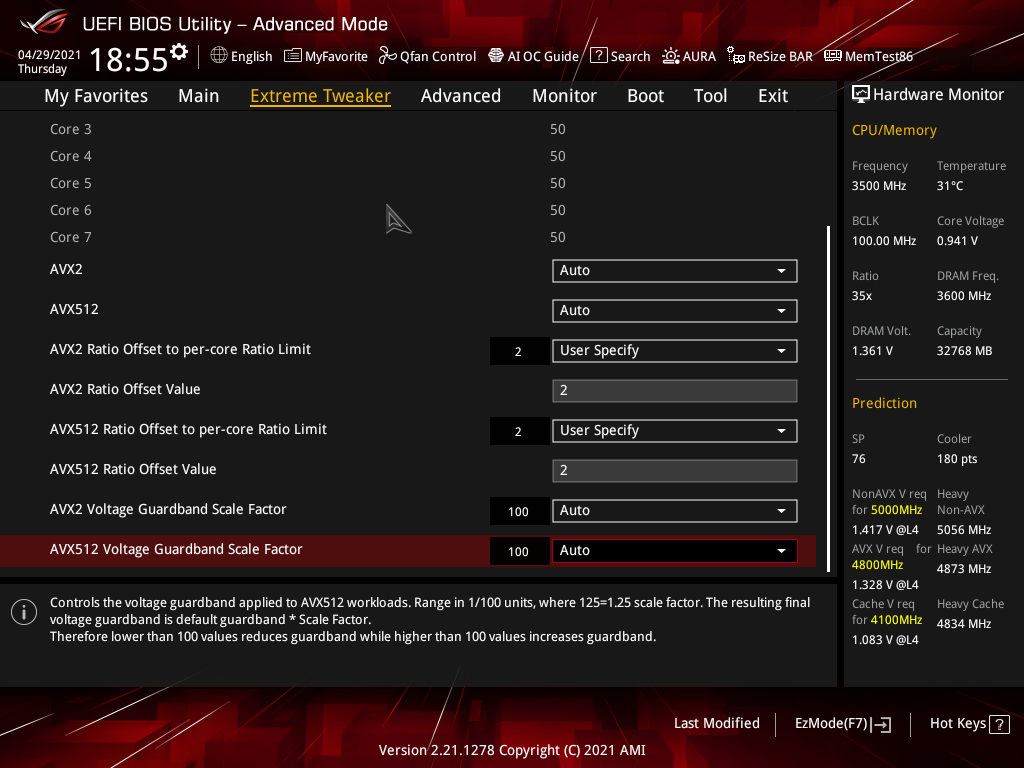1024x768 pixels.
Task: Open AVX512 Voltage Guardband Scale Factor dropdown
Action: click(x=674, y=551)
